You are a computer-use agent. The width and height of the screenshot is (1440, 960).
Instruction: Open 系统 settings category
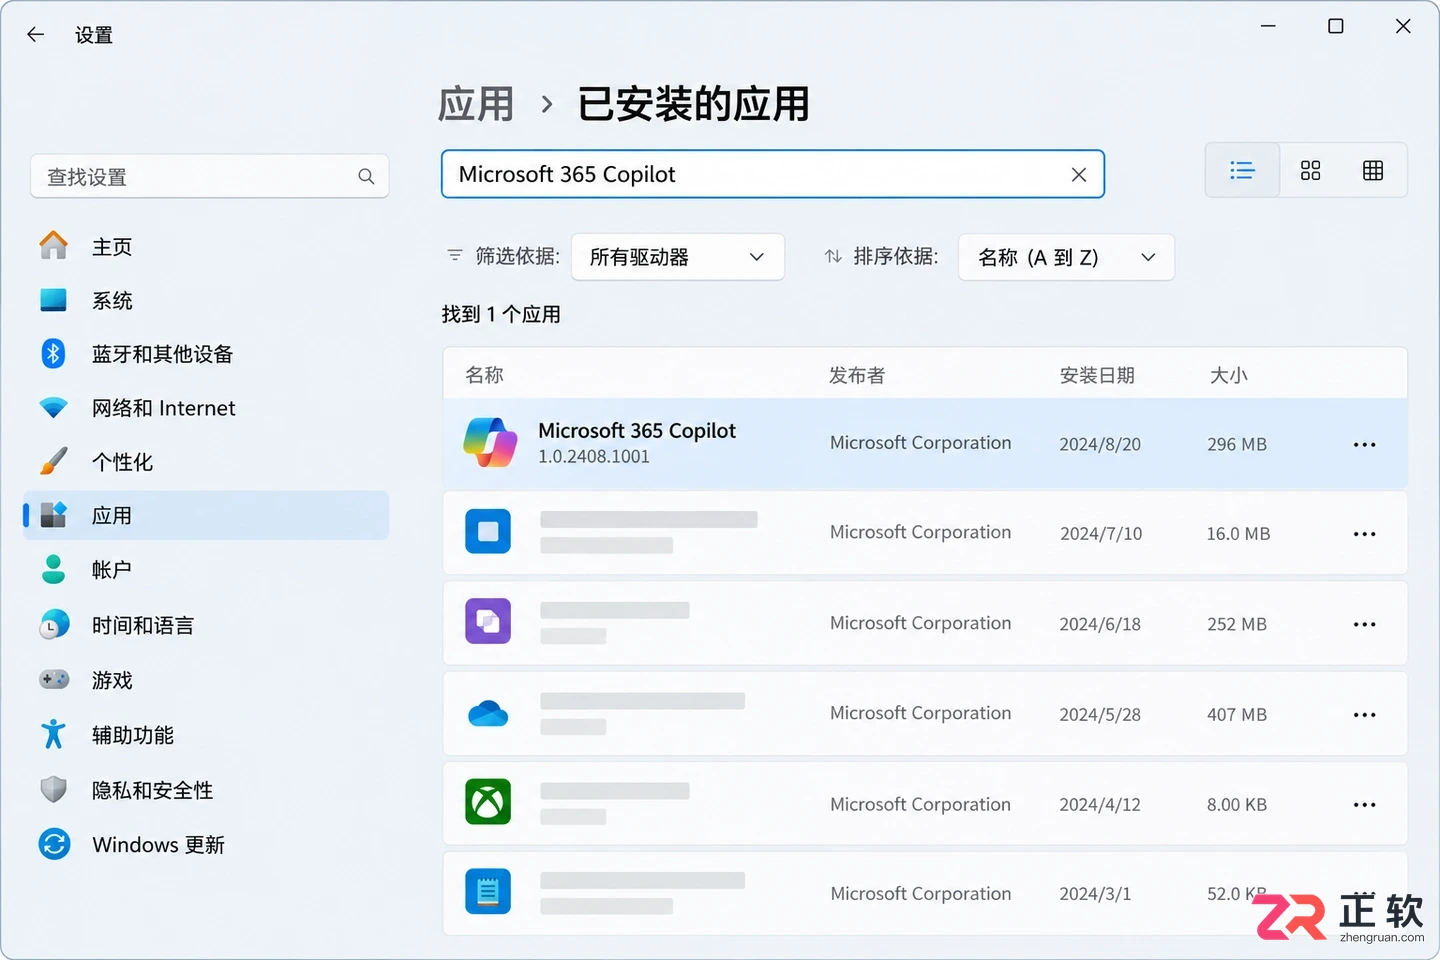pos(206,300)
